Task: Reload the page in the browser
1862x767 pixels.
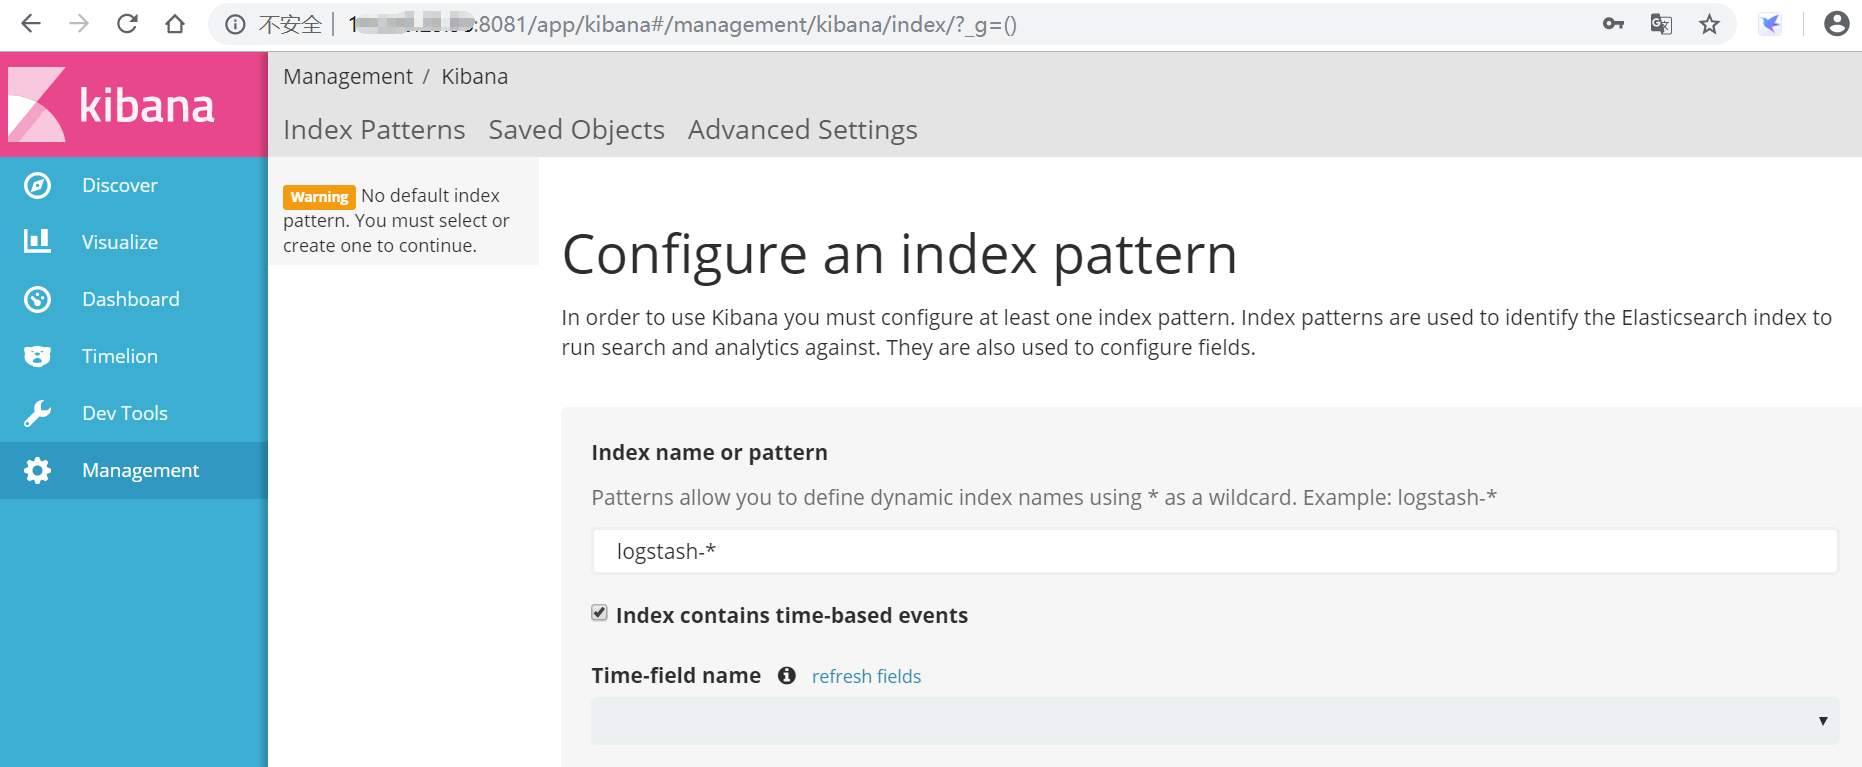Action: pyautogui.click(x=127, y=24)
